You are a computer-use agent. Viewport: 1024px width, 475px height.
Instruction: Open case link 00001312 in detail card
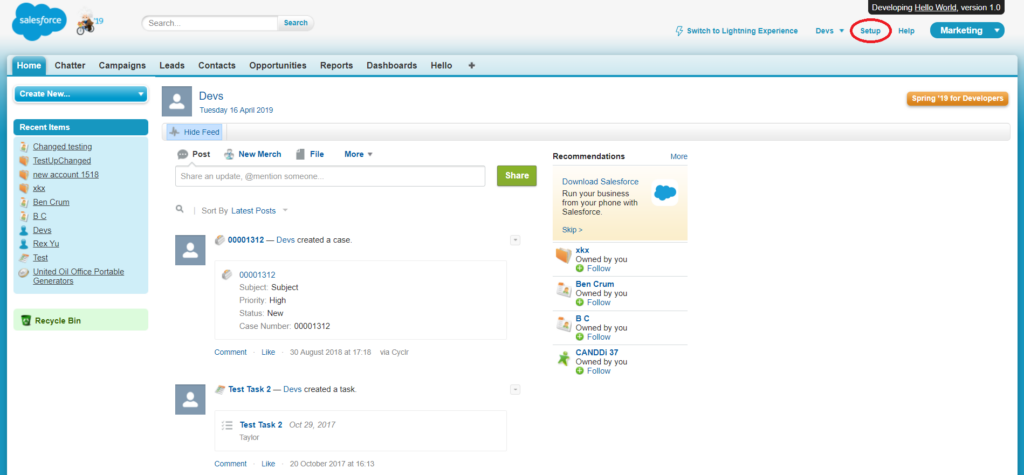coord(257,275)
